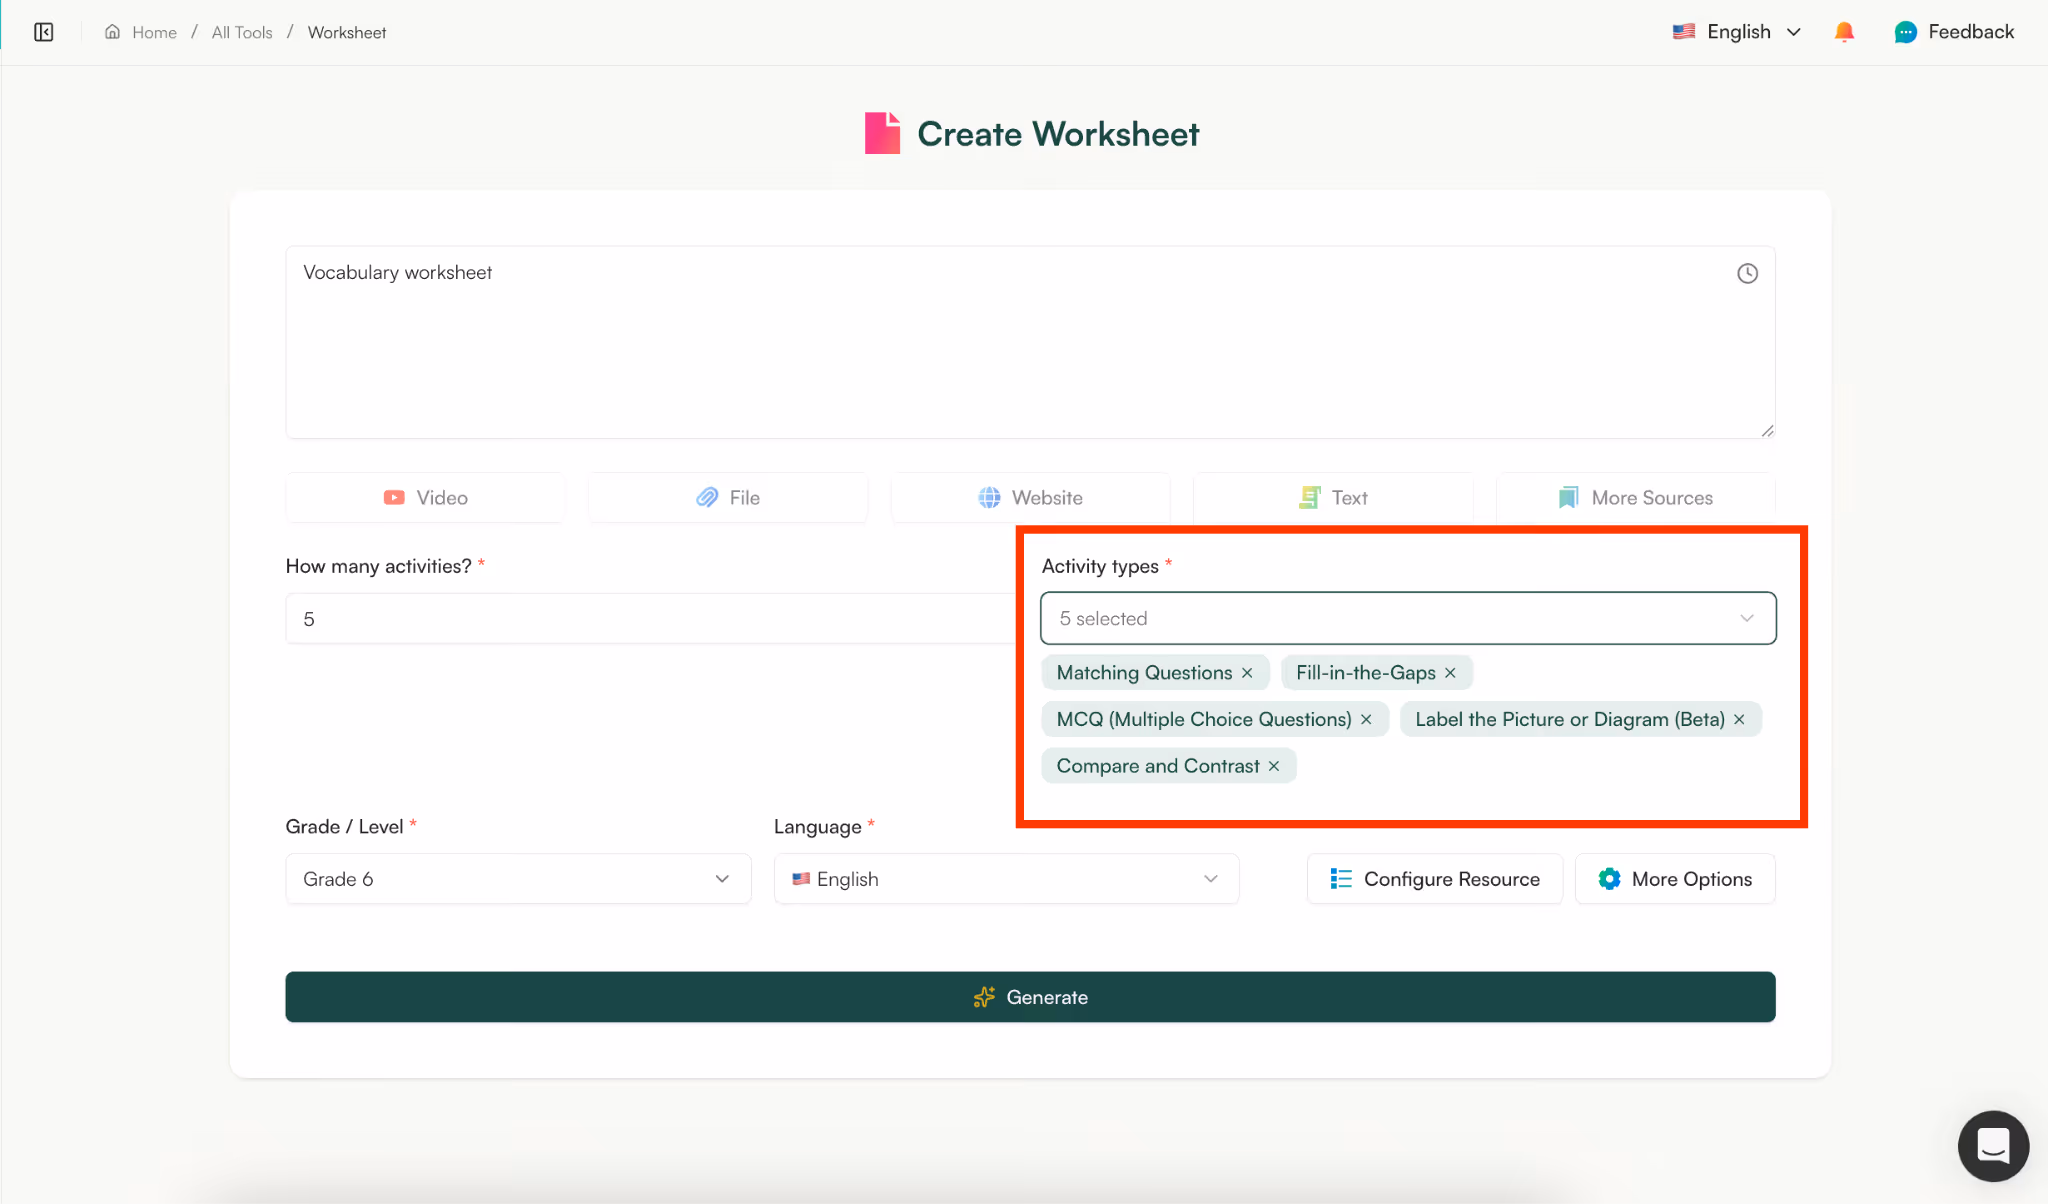
Task: Select the Worksheet breadcrumb item
Action: click(346, 31)
